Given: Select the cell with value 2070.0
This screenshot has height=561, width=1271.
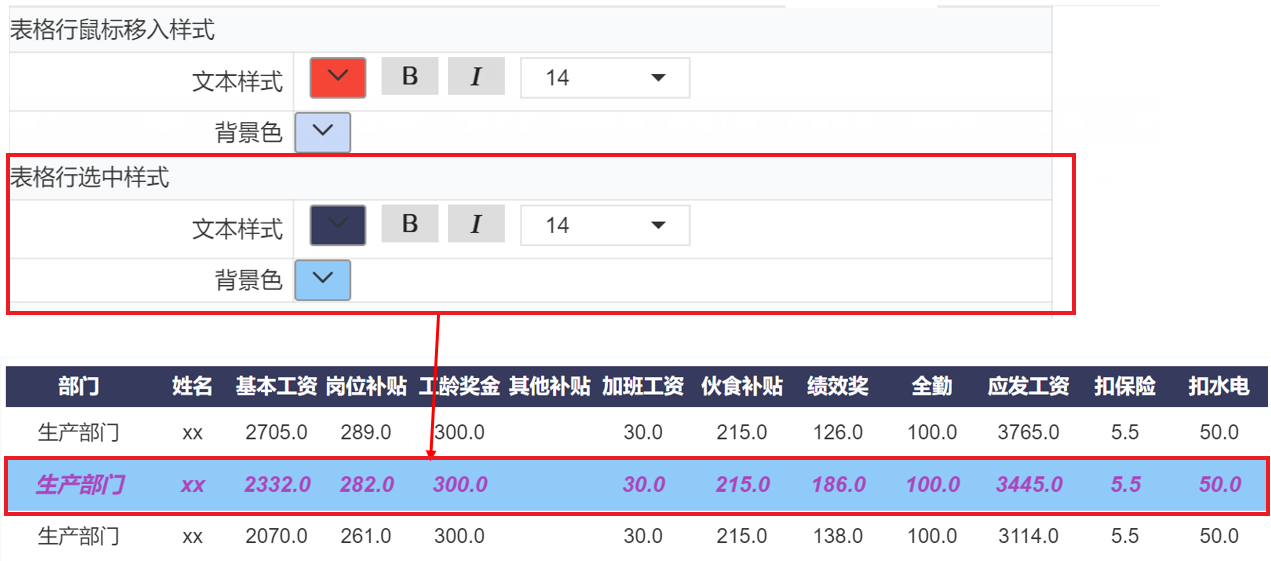Looking at the screenshot, I should click(x=276, y=536).
